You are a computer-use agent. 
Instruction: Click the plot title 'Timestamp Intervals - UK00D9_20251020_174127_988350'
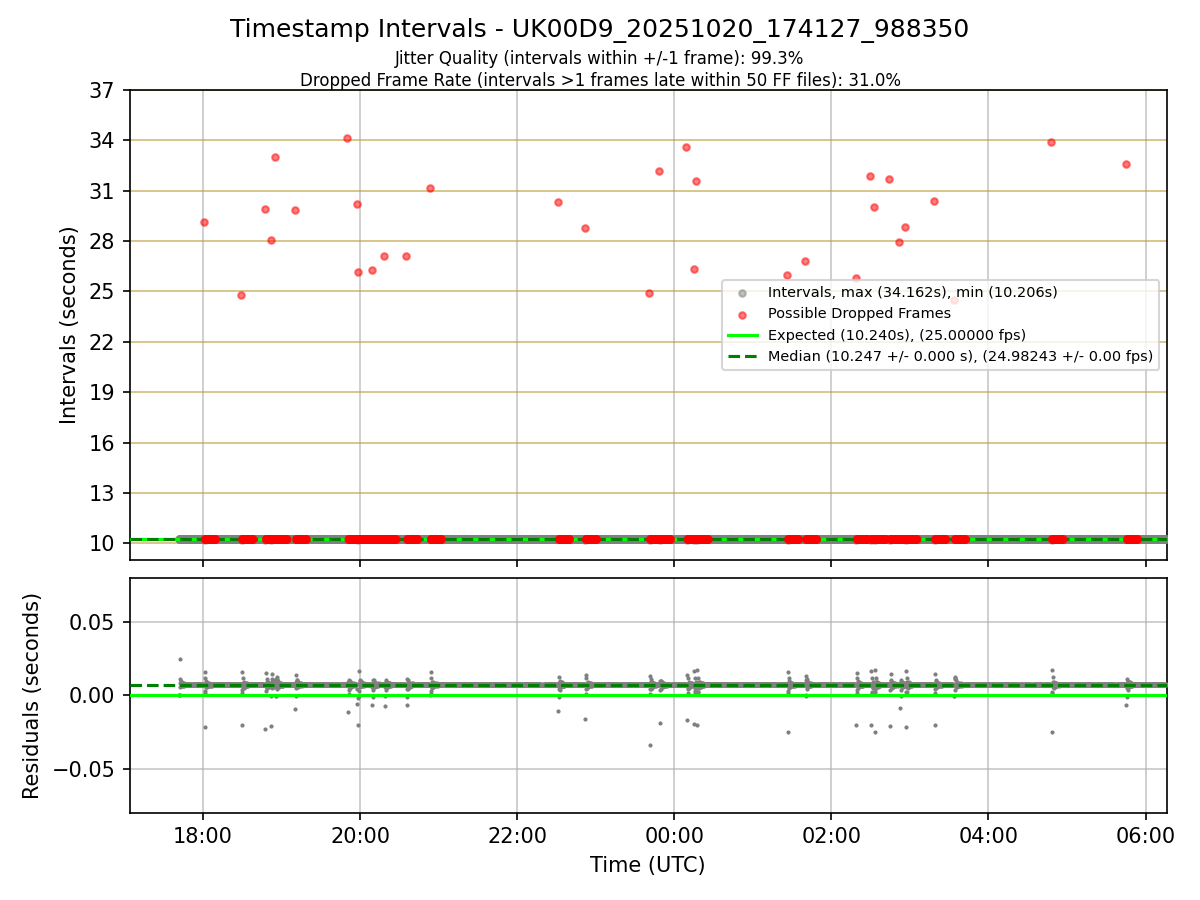[599, 29]
